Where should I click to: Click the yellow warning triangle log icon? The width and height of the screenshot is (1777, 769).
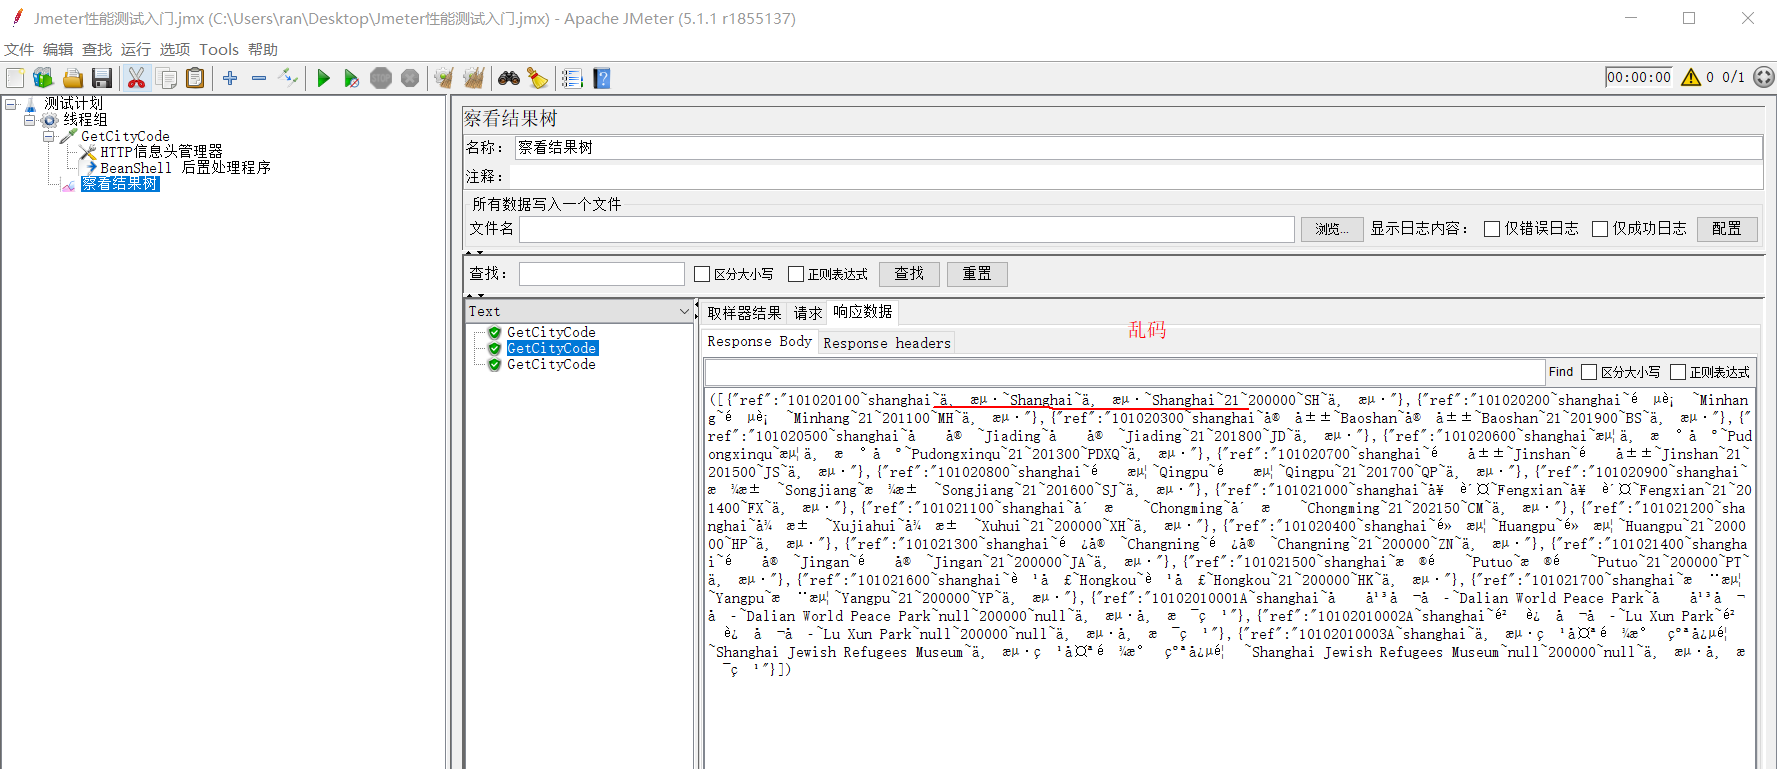[1691, 77]
